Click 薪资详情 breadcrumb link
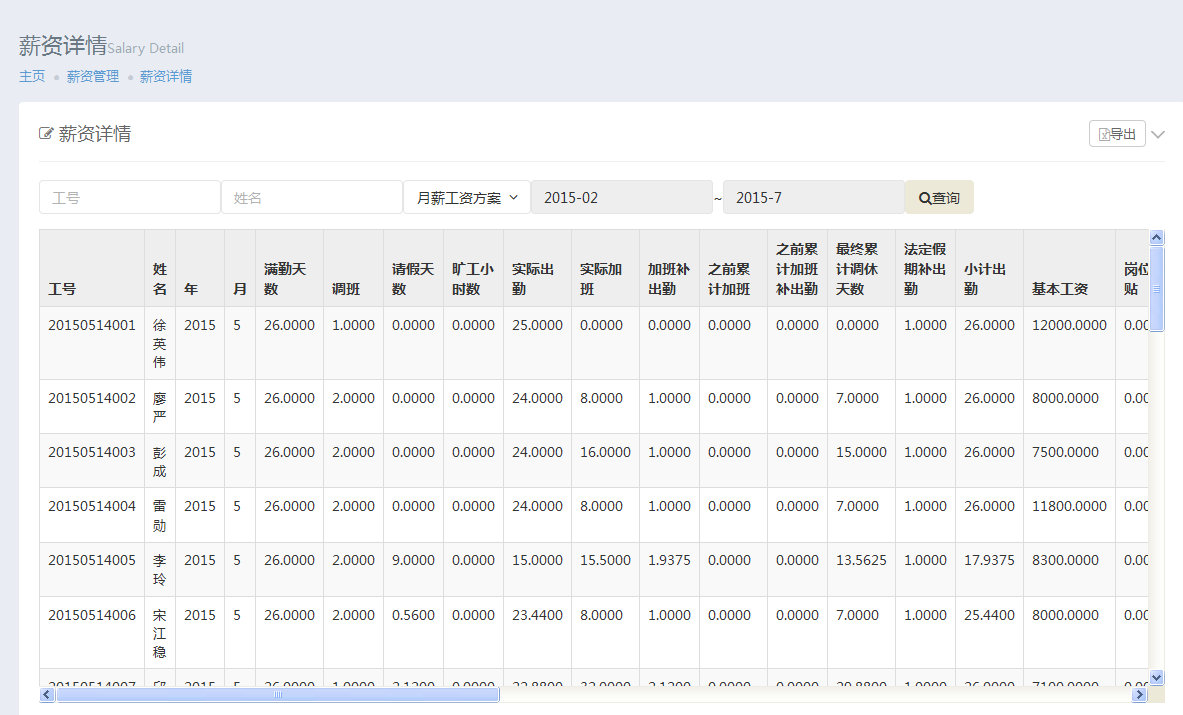The height and width of the screenshot is (715, 1183). point(166,76)
